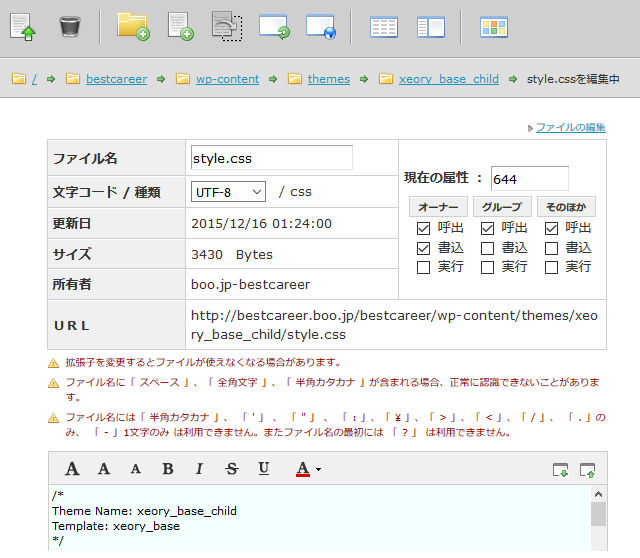
Task: Click the refresh window icon
Action: pos(274,27)
